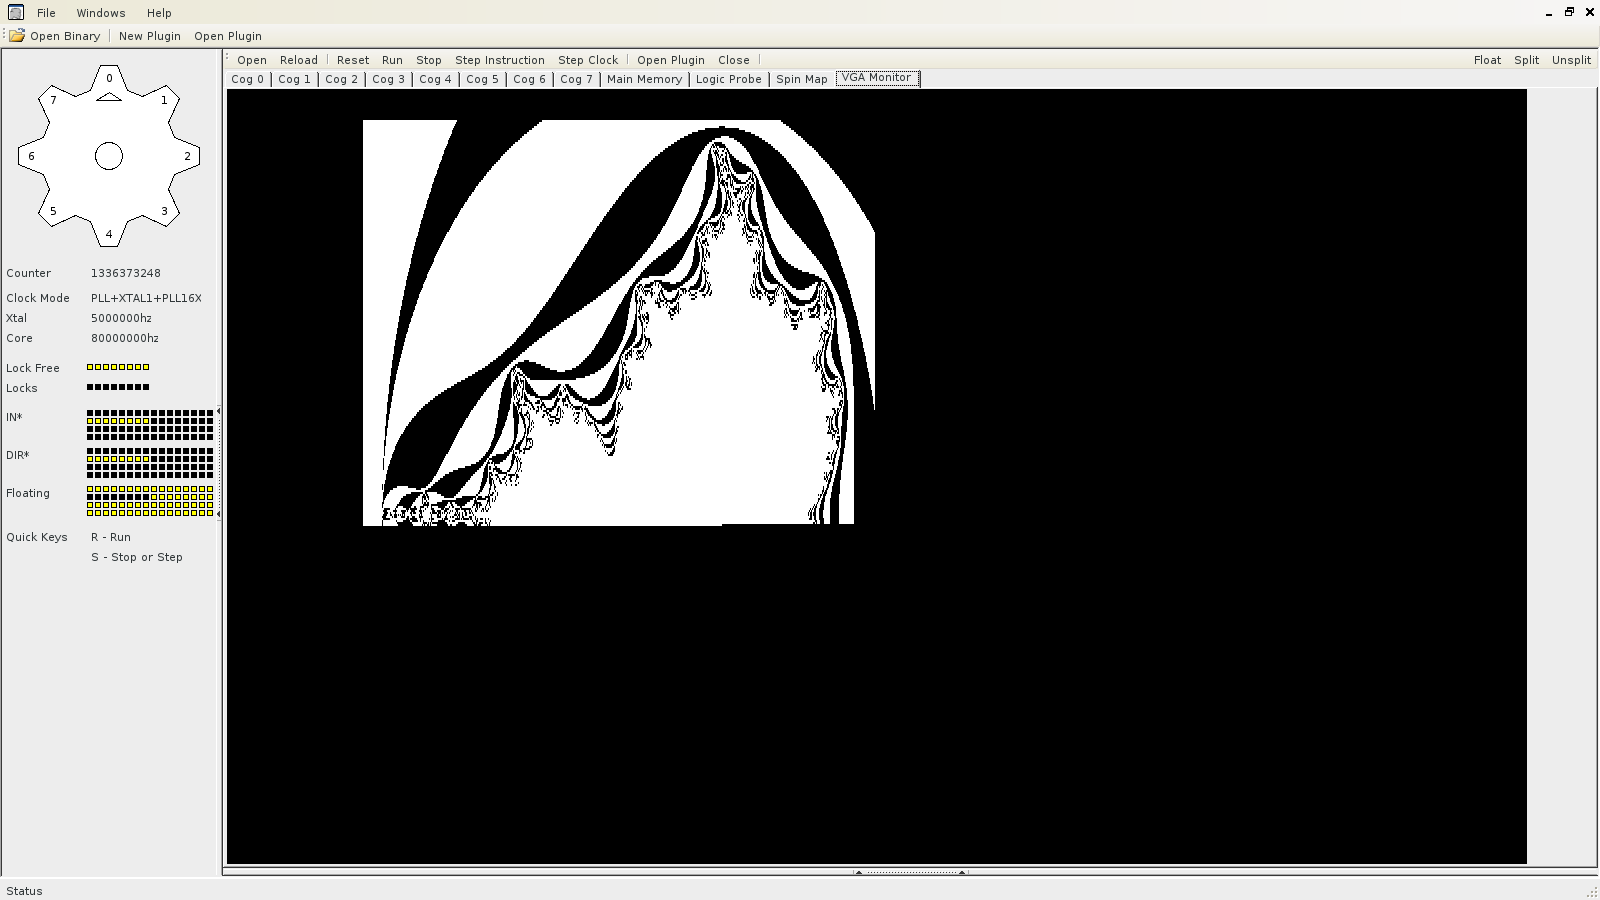The width and height of the screenshot is (1600, 900).
Task: Click the application icon left of File
Action: (15, 12)
